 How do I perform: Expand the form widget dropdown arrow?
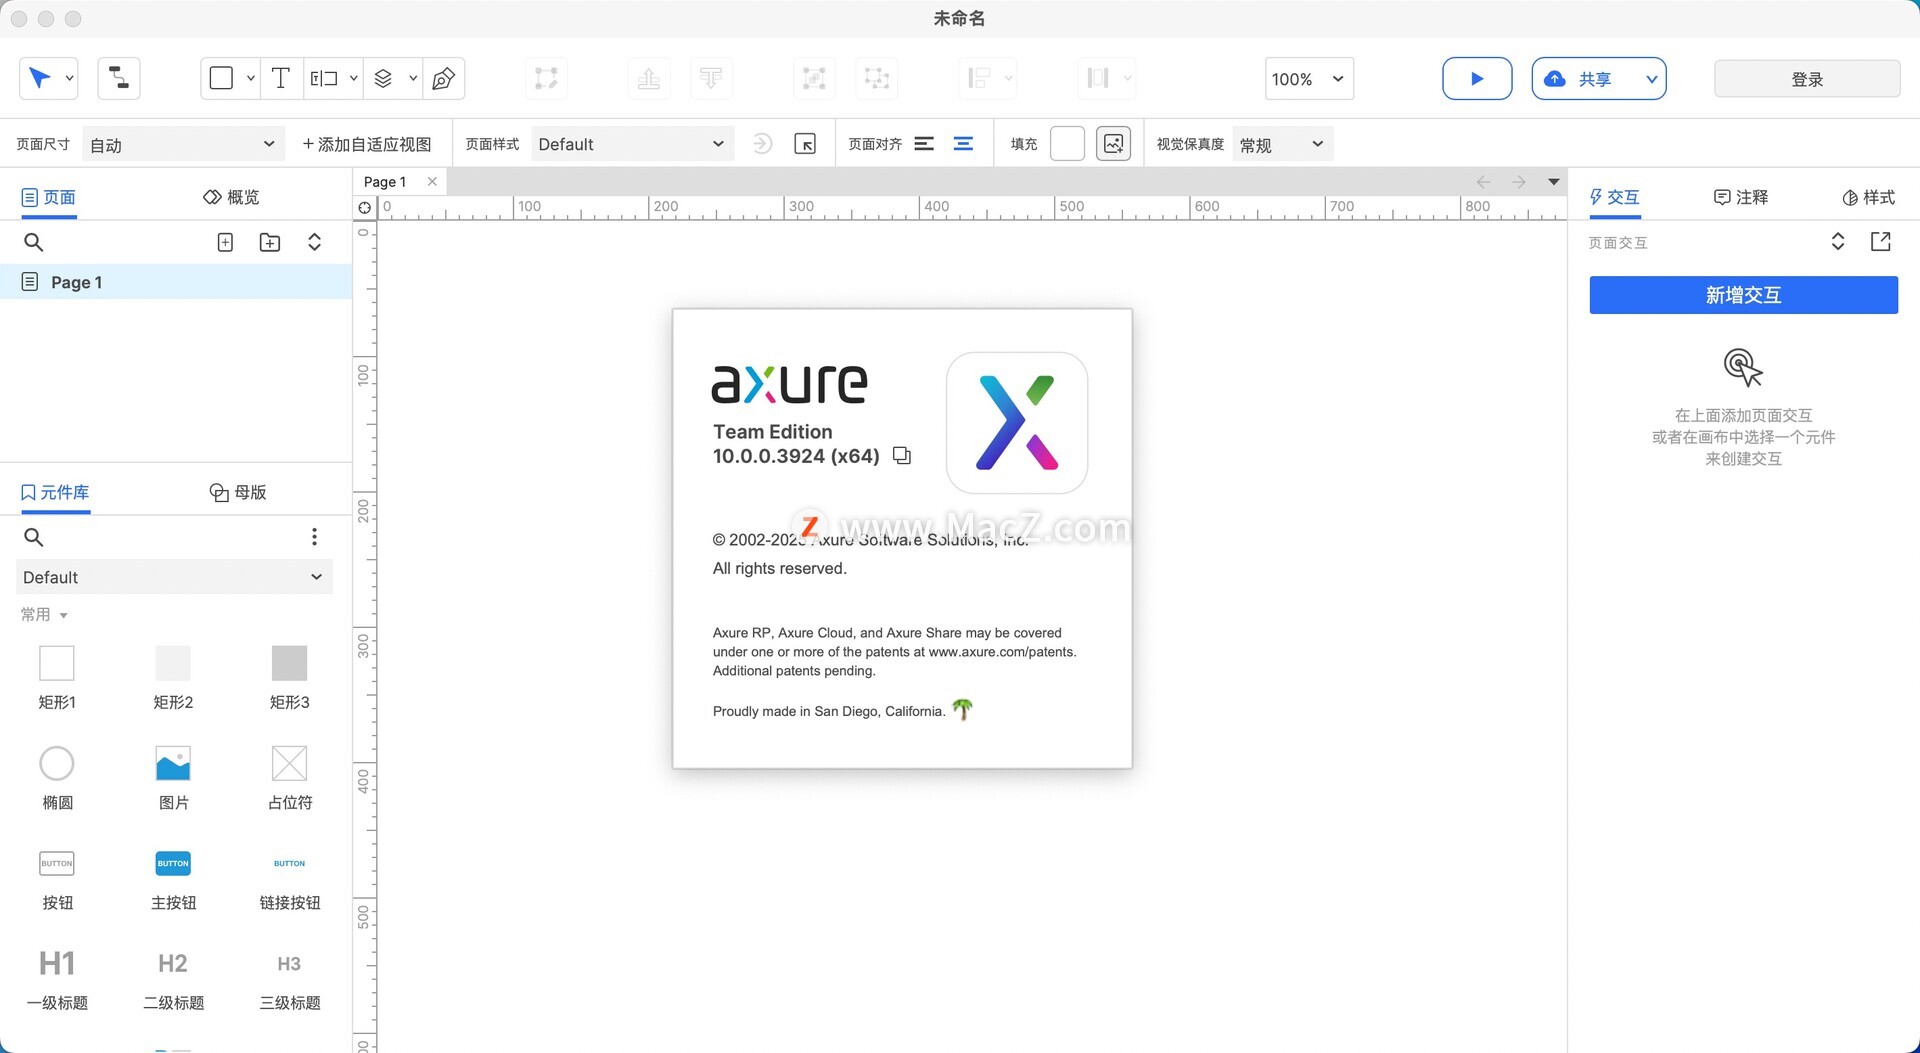coord(353,78)
